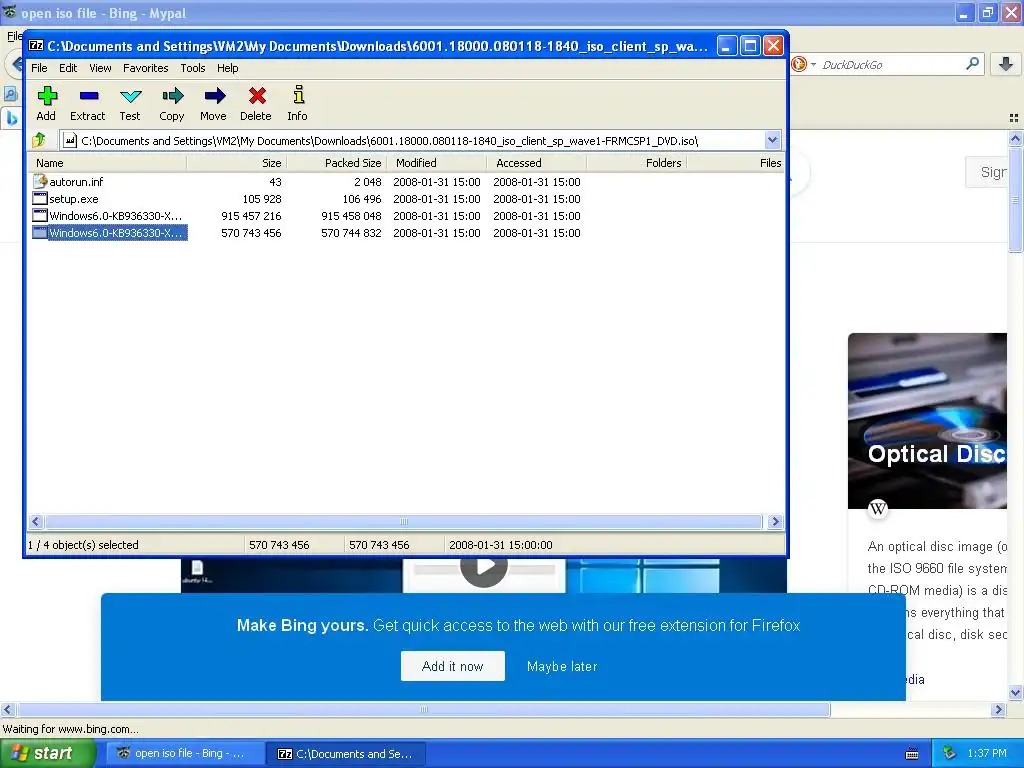Sort by Accessed column header

coord(536,163)
